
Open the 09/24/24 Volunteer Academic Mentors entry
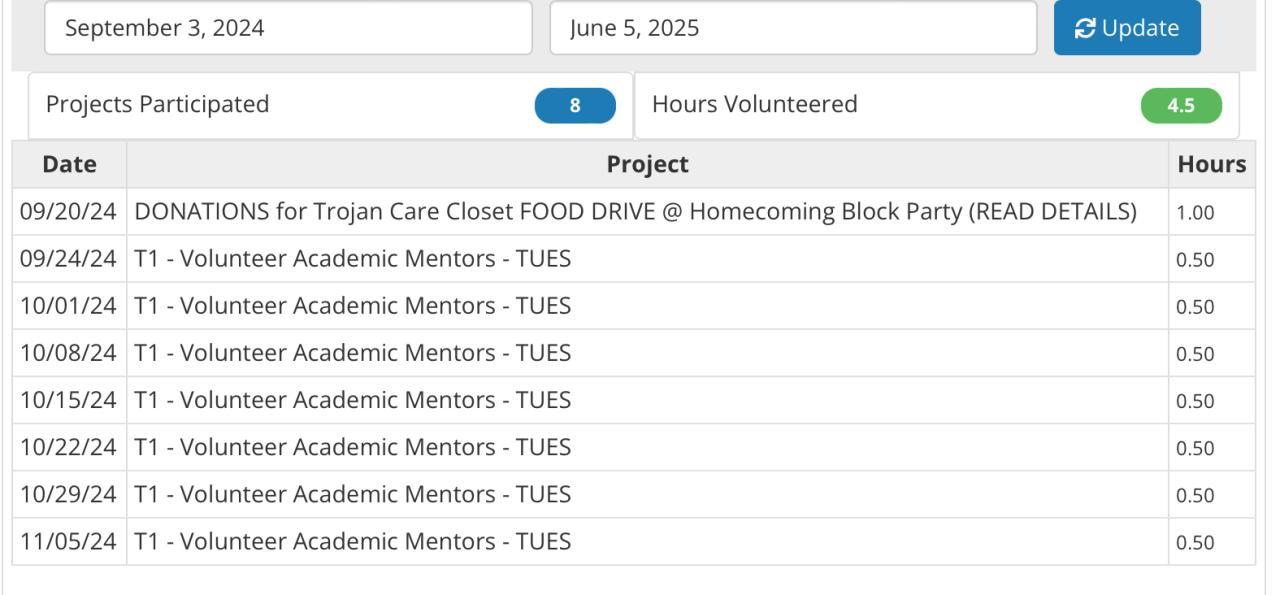click(x=352, y=259)
